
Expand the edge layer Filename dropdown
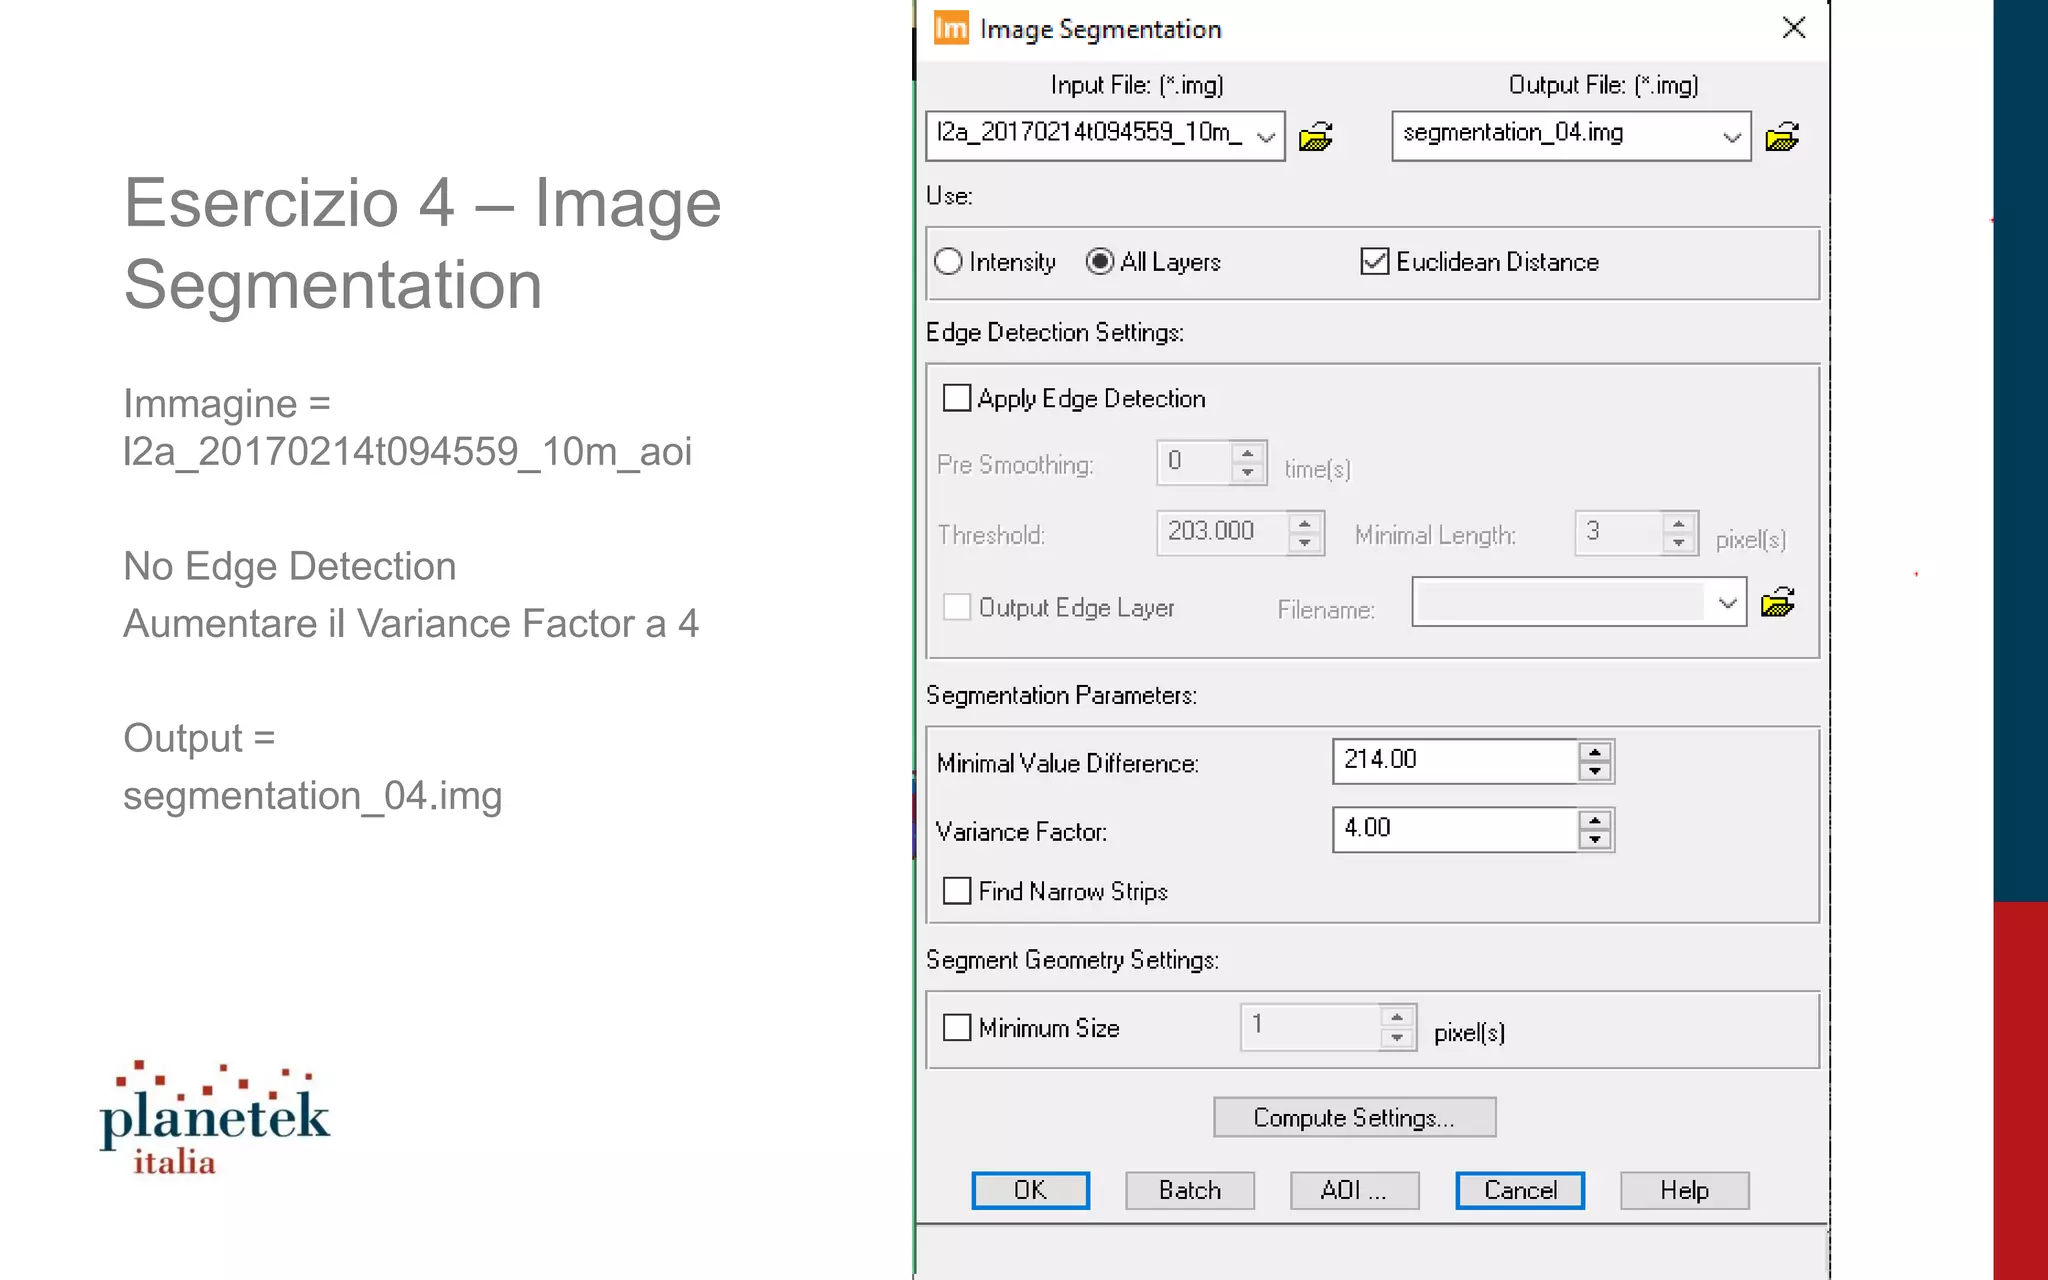pyautogui.click(x=1727, y=603)
